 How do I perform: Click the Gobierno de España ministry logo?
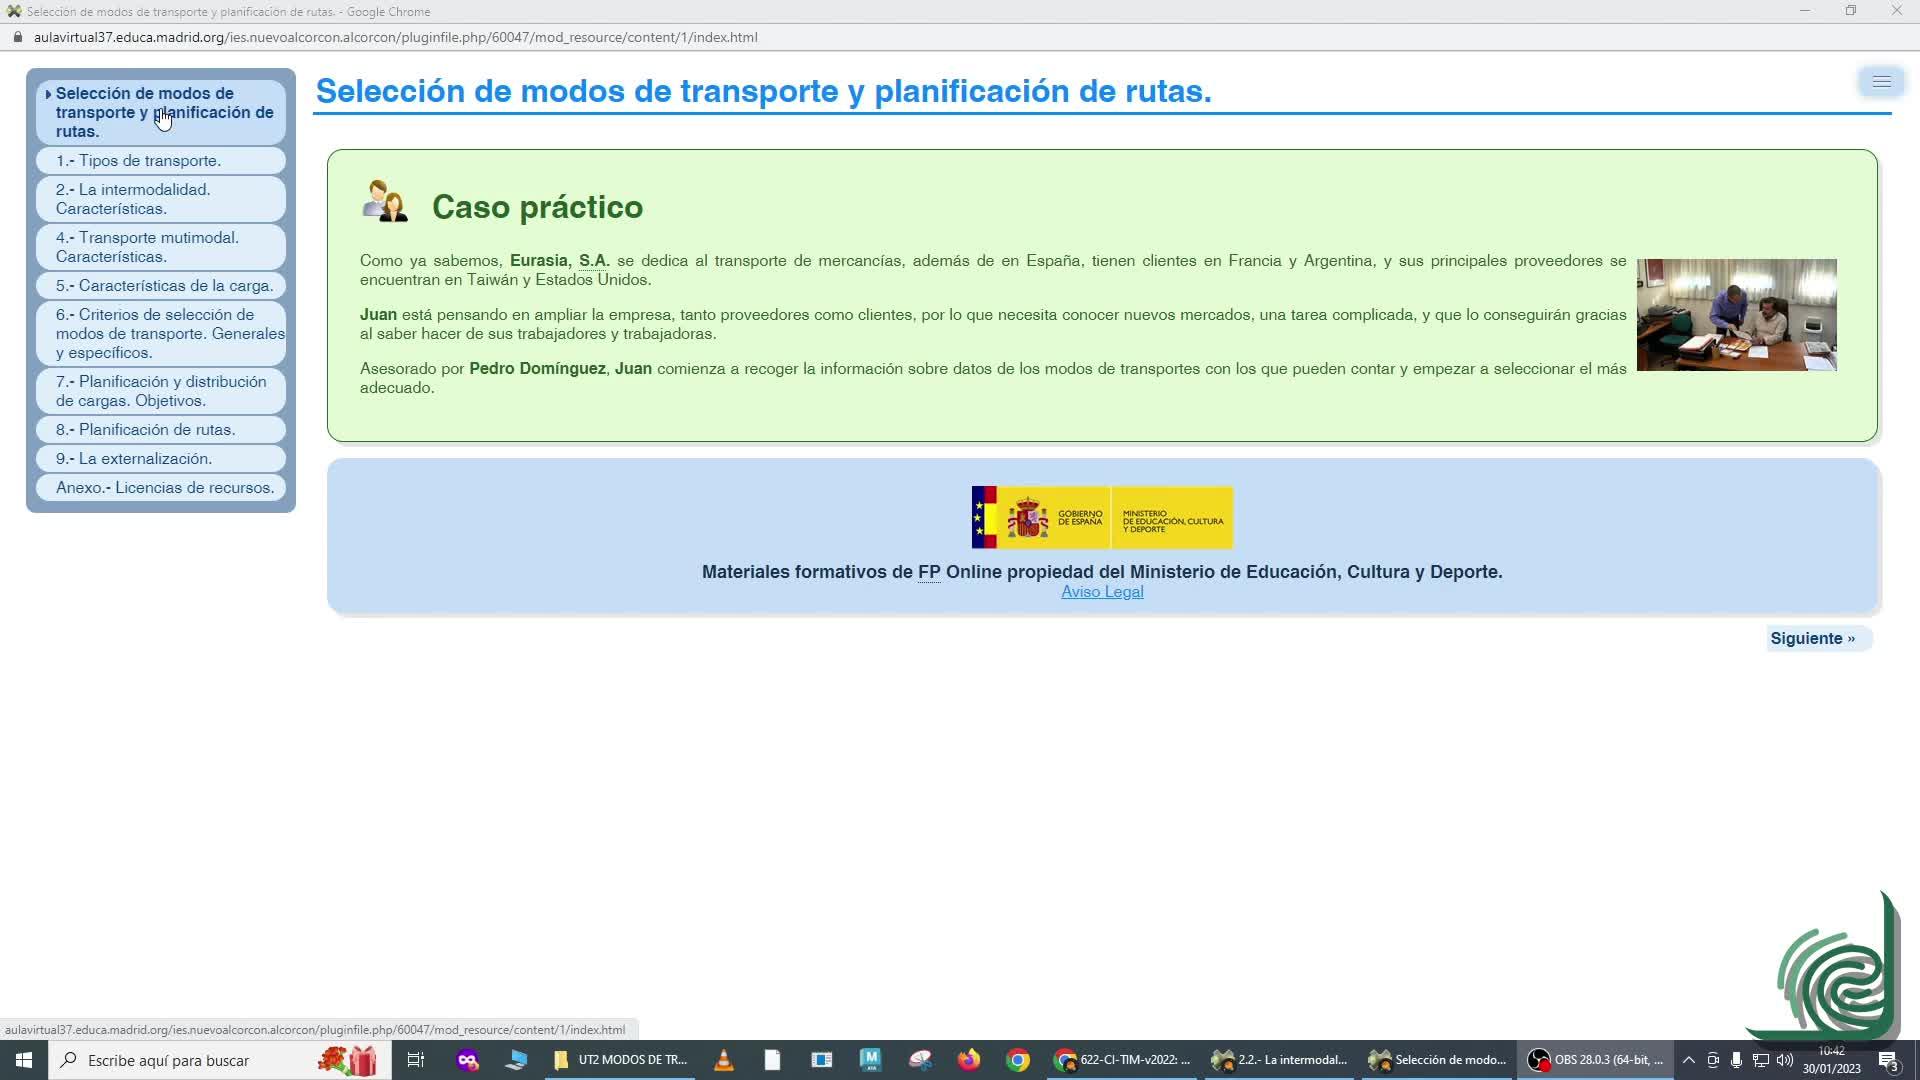coord(1102,518)
